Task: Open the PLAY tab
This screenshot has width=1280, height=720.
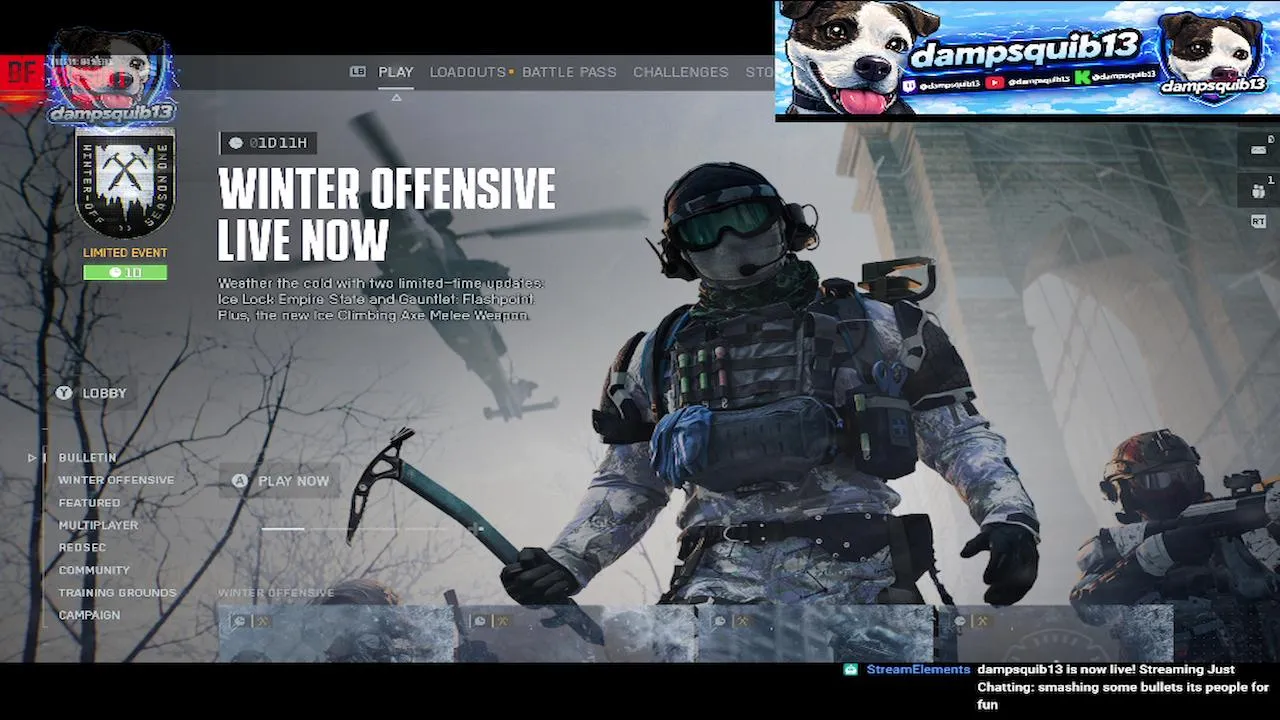Action: point(396,72)
